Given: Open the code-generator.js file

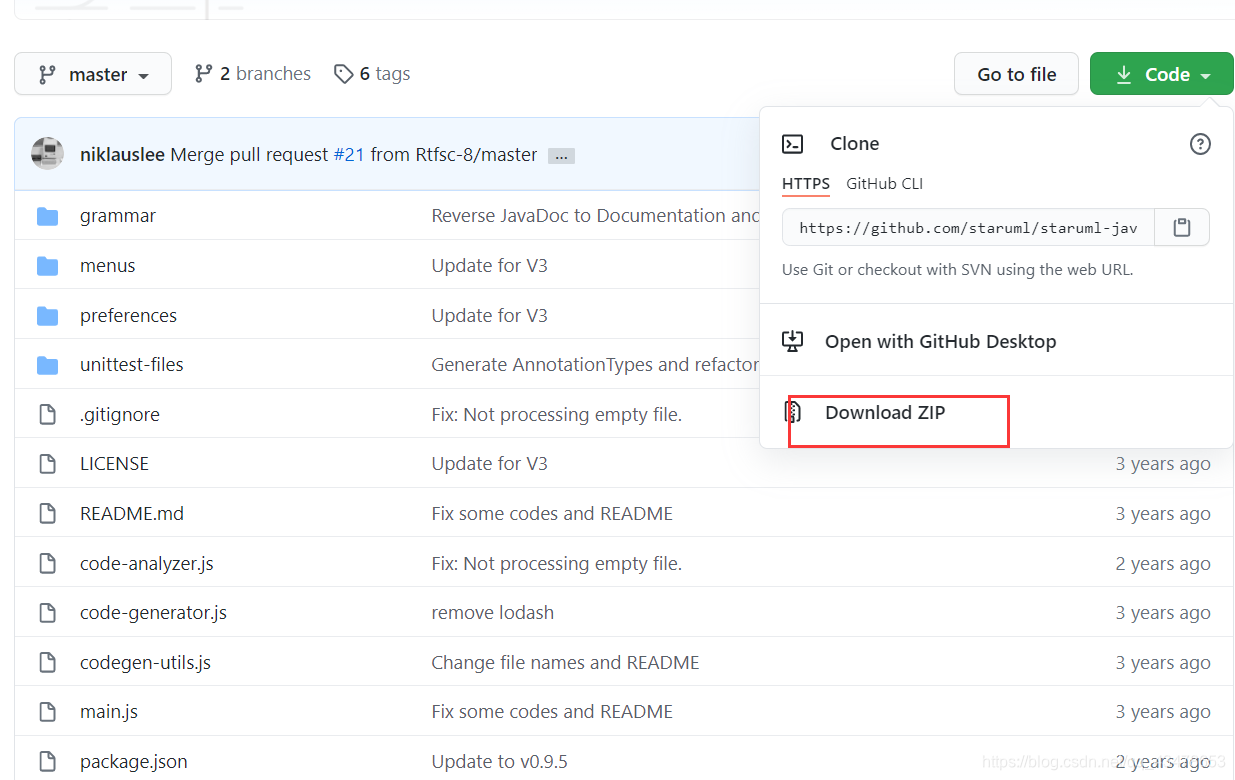Looking at the screenshot, I should coord(153,612).
